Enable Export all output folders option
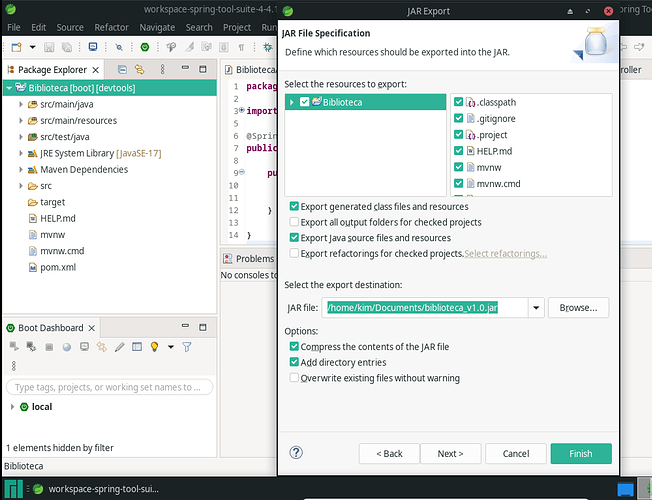 294,222
